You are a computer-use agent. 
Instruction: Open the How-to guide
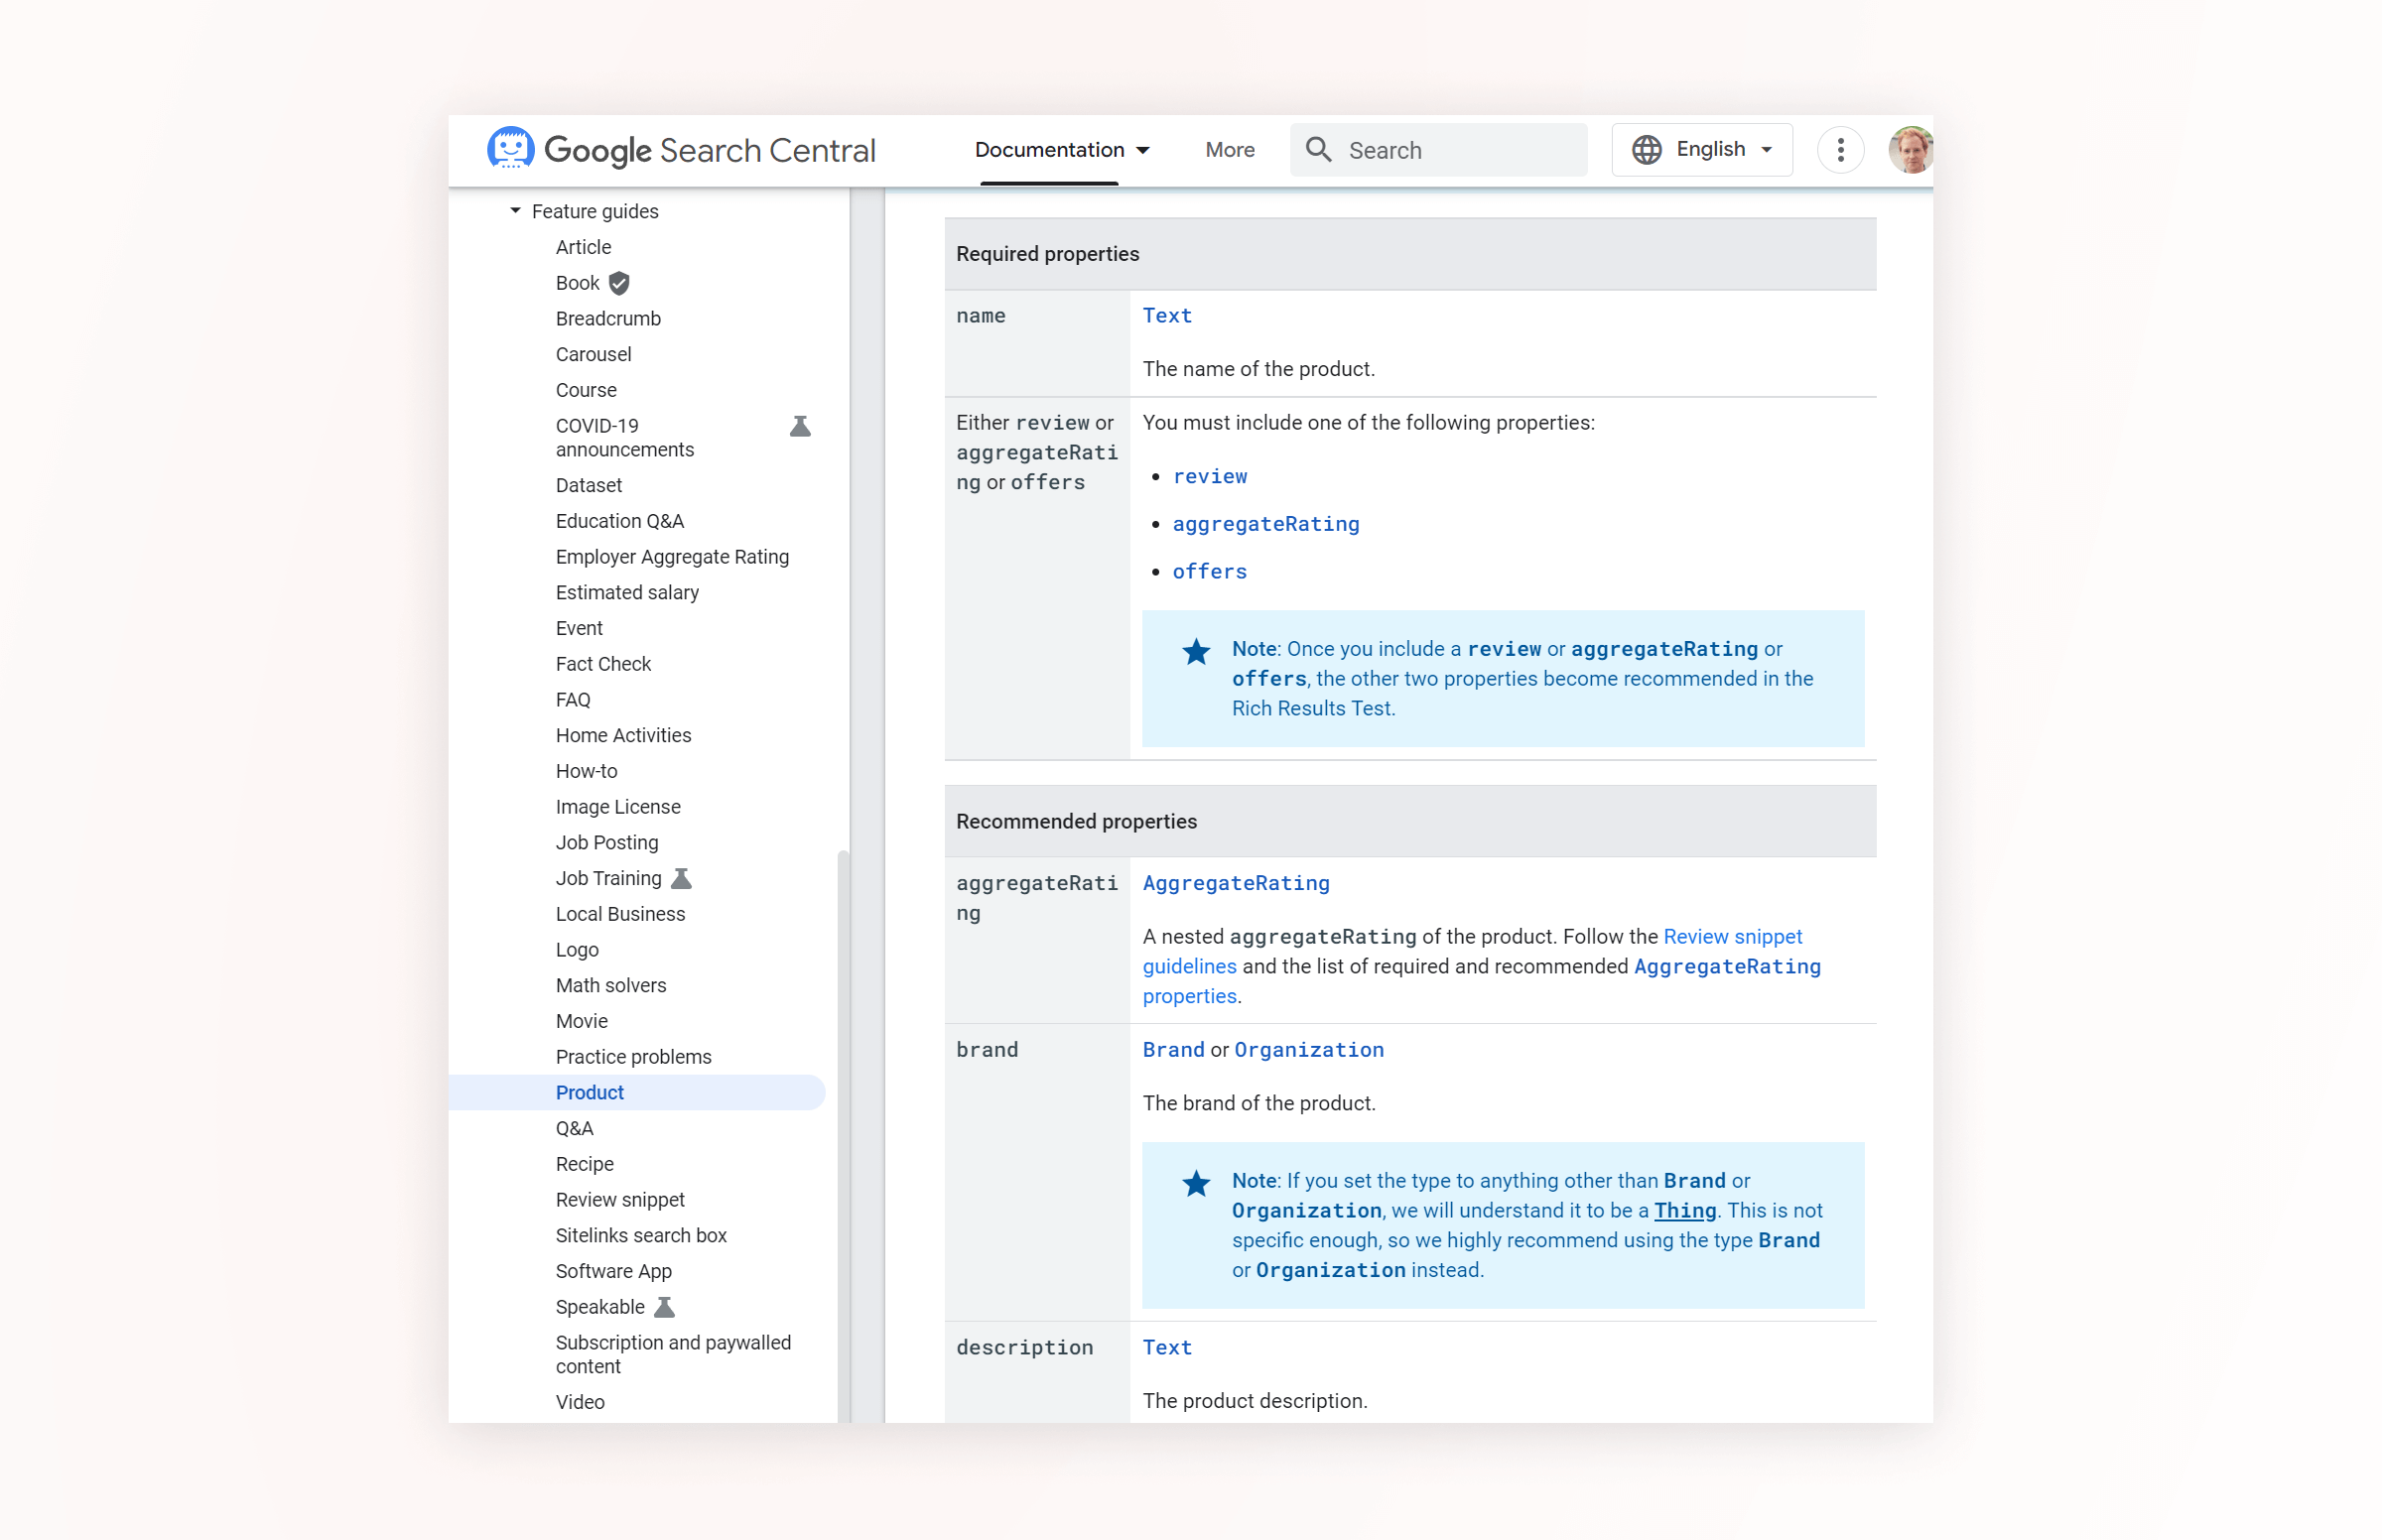586,771
